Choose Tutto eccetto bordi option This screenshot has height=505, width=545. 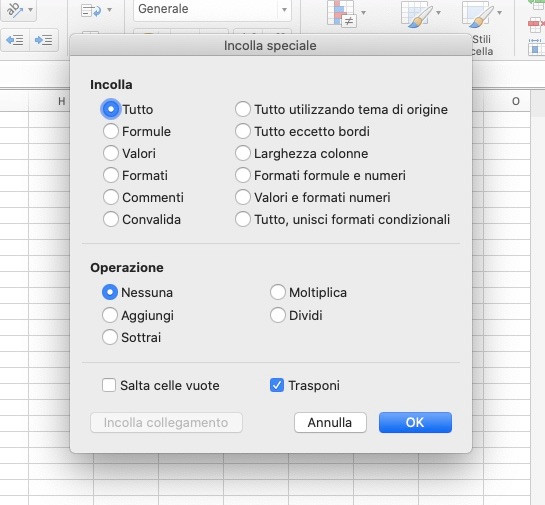point(302,131)
